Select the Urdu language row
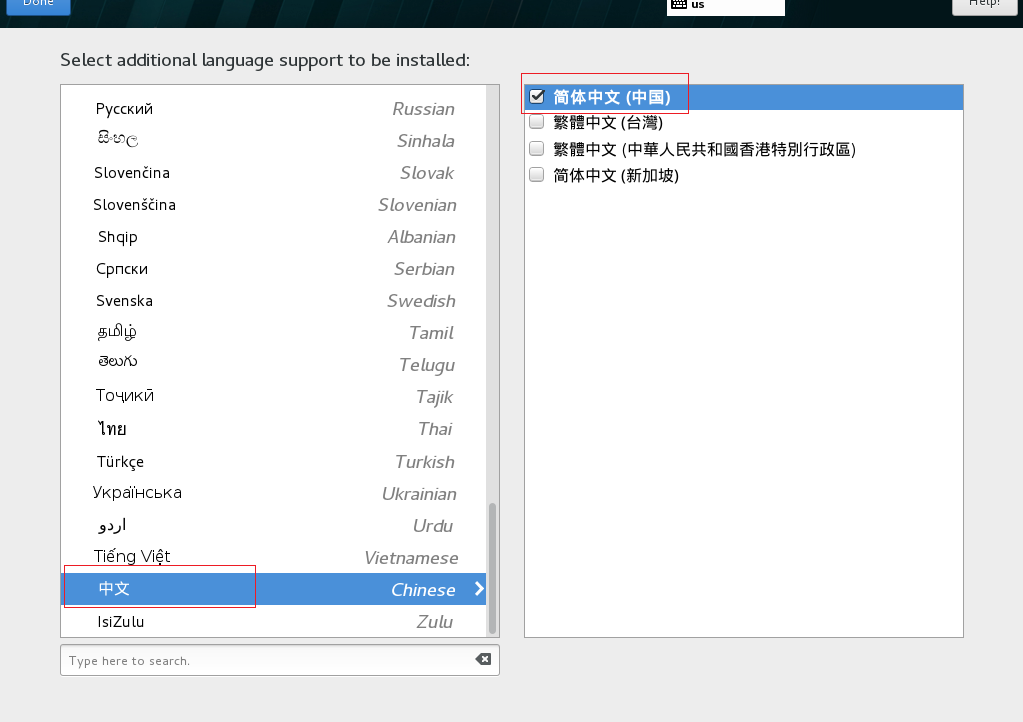Screen dimensions: 1023x722 274,525
